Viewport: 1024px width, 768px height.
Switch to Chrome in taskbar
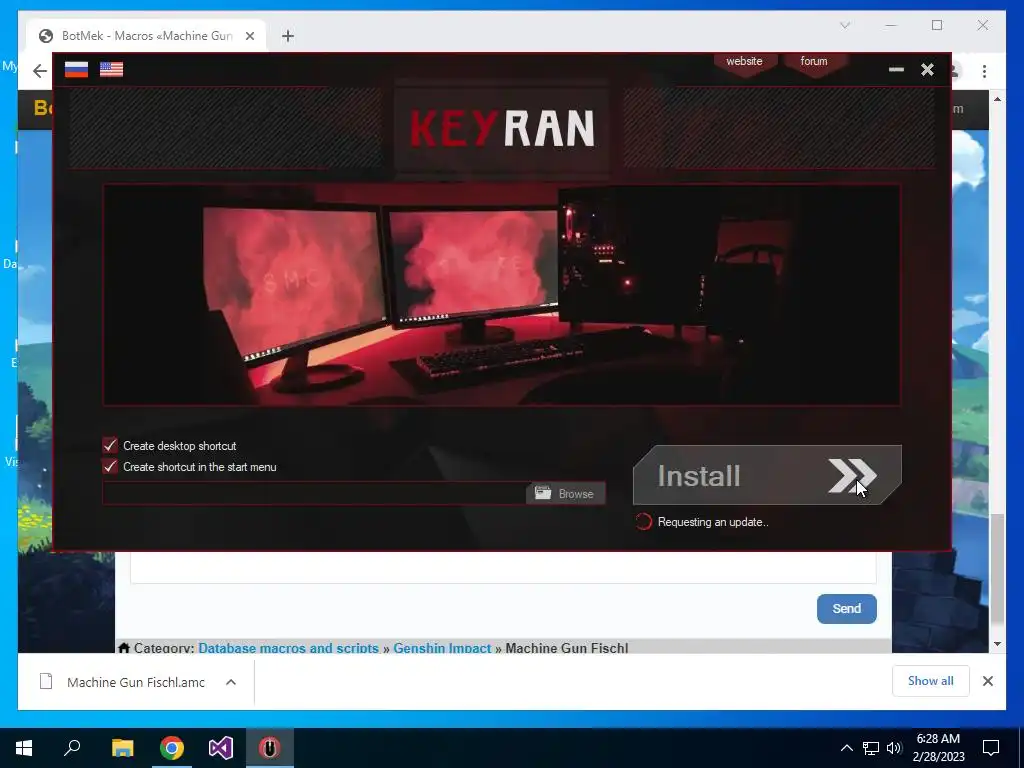[172, 748]
